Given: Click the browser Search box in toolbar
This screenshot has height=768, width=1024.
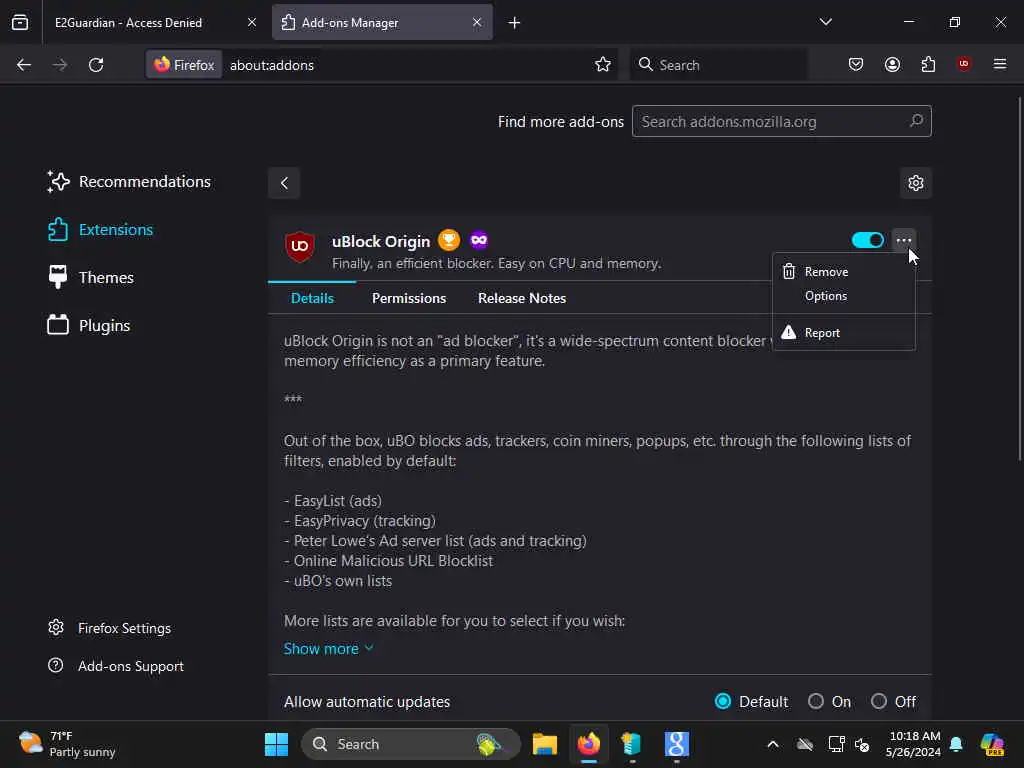Looking at the screenshot, I should click(718, 65).
